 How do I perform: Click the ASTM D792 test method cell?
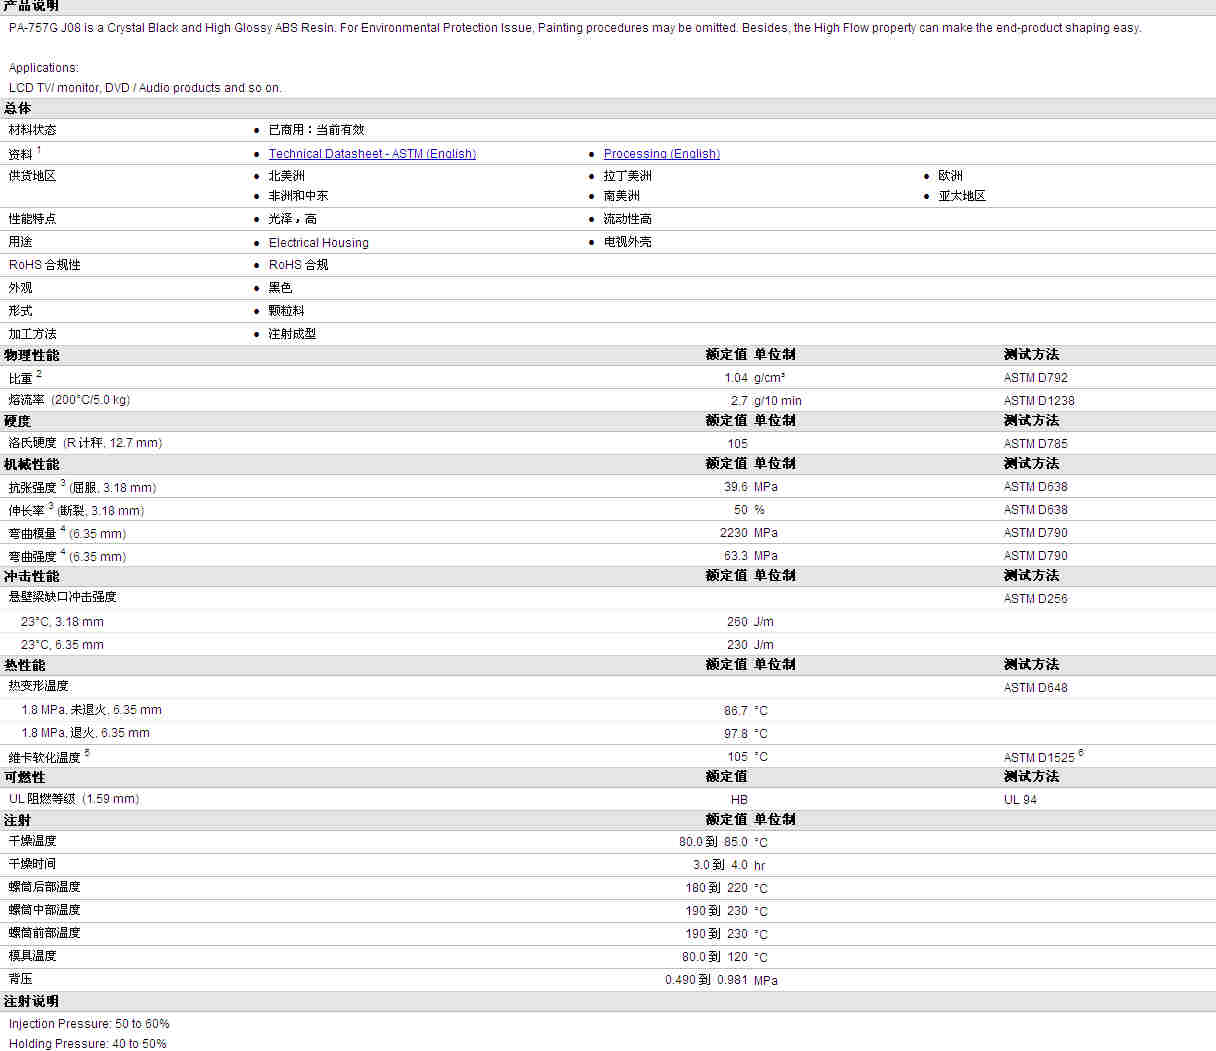[x=1035, y=378]
